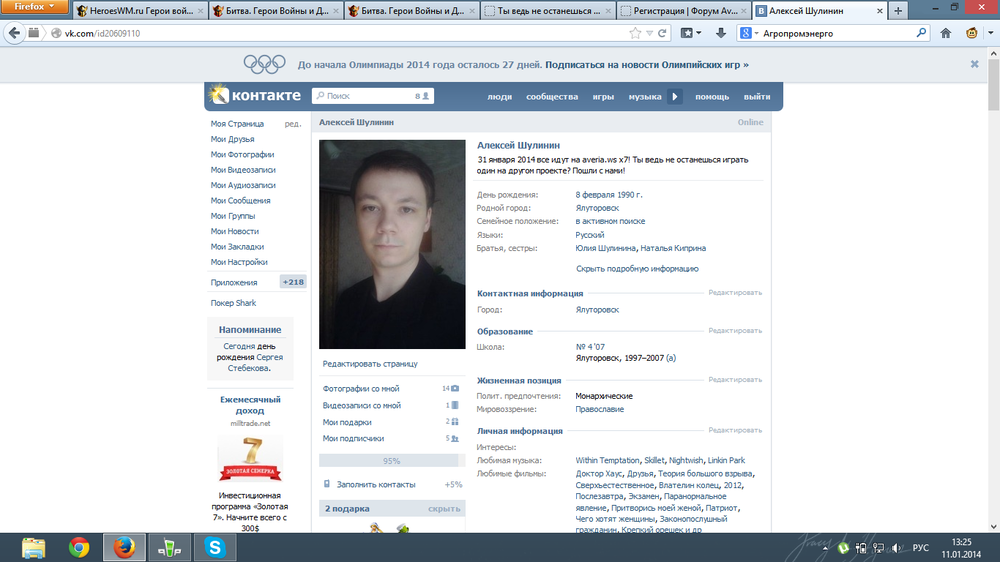Click the Редактировать страницу link
Screen dimensions: 1000x562
click(x=370, y=364)
